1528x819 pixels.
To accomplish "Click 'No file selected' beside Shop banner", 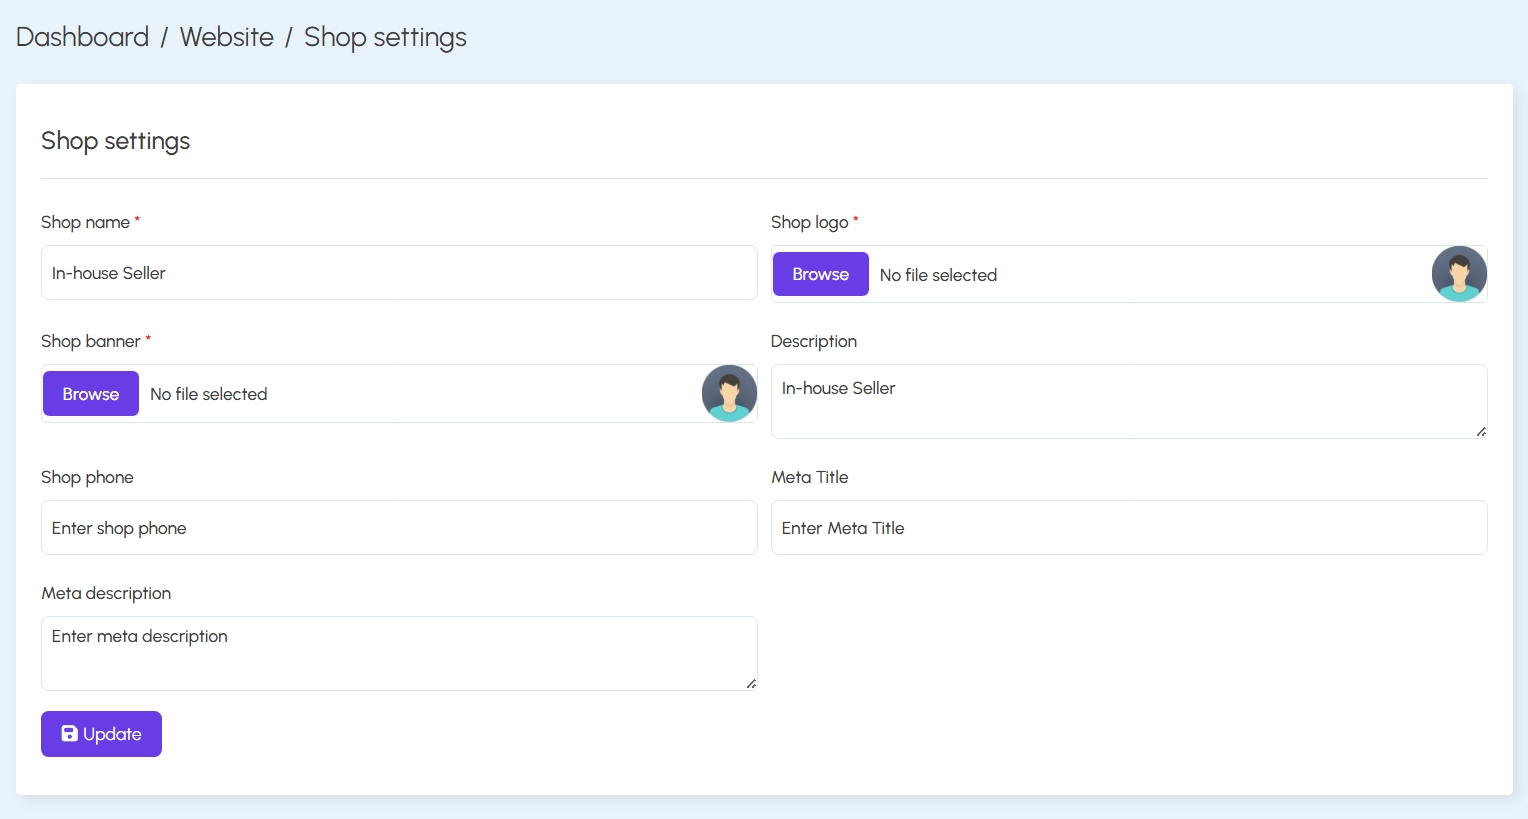I will [x=208, y=394].
